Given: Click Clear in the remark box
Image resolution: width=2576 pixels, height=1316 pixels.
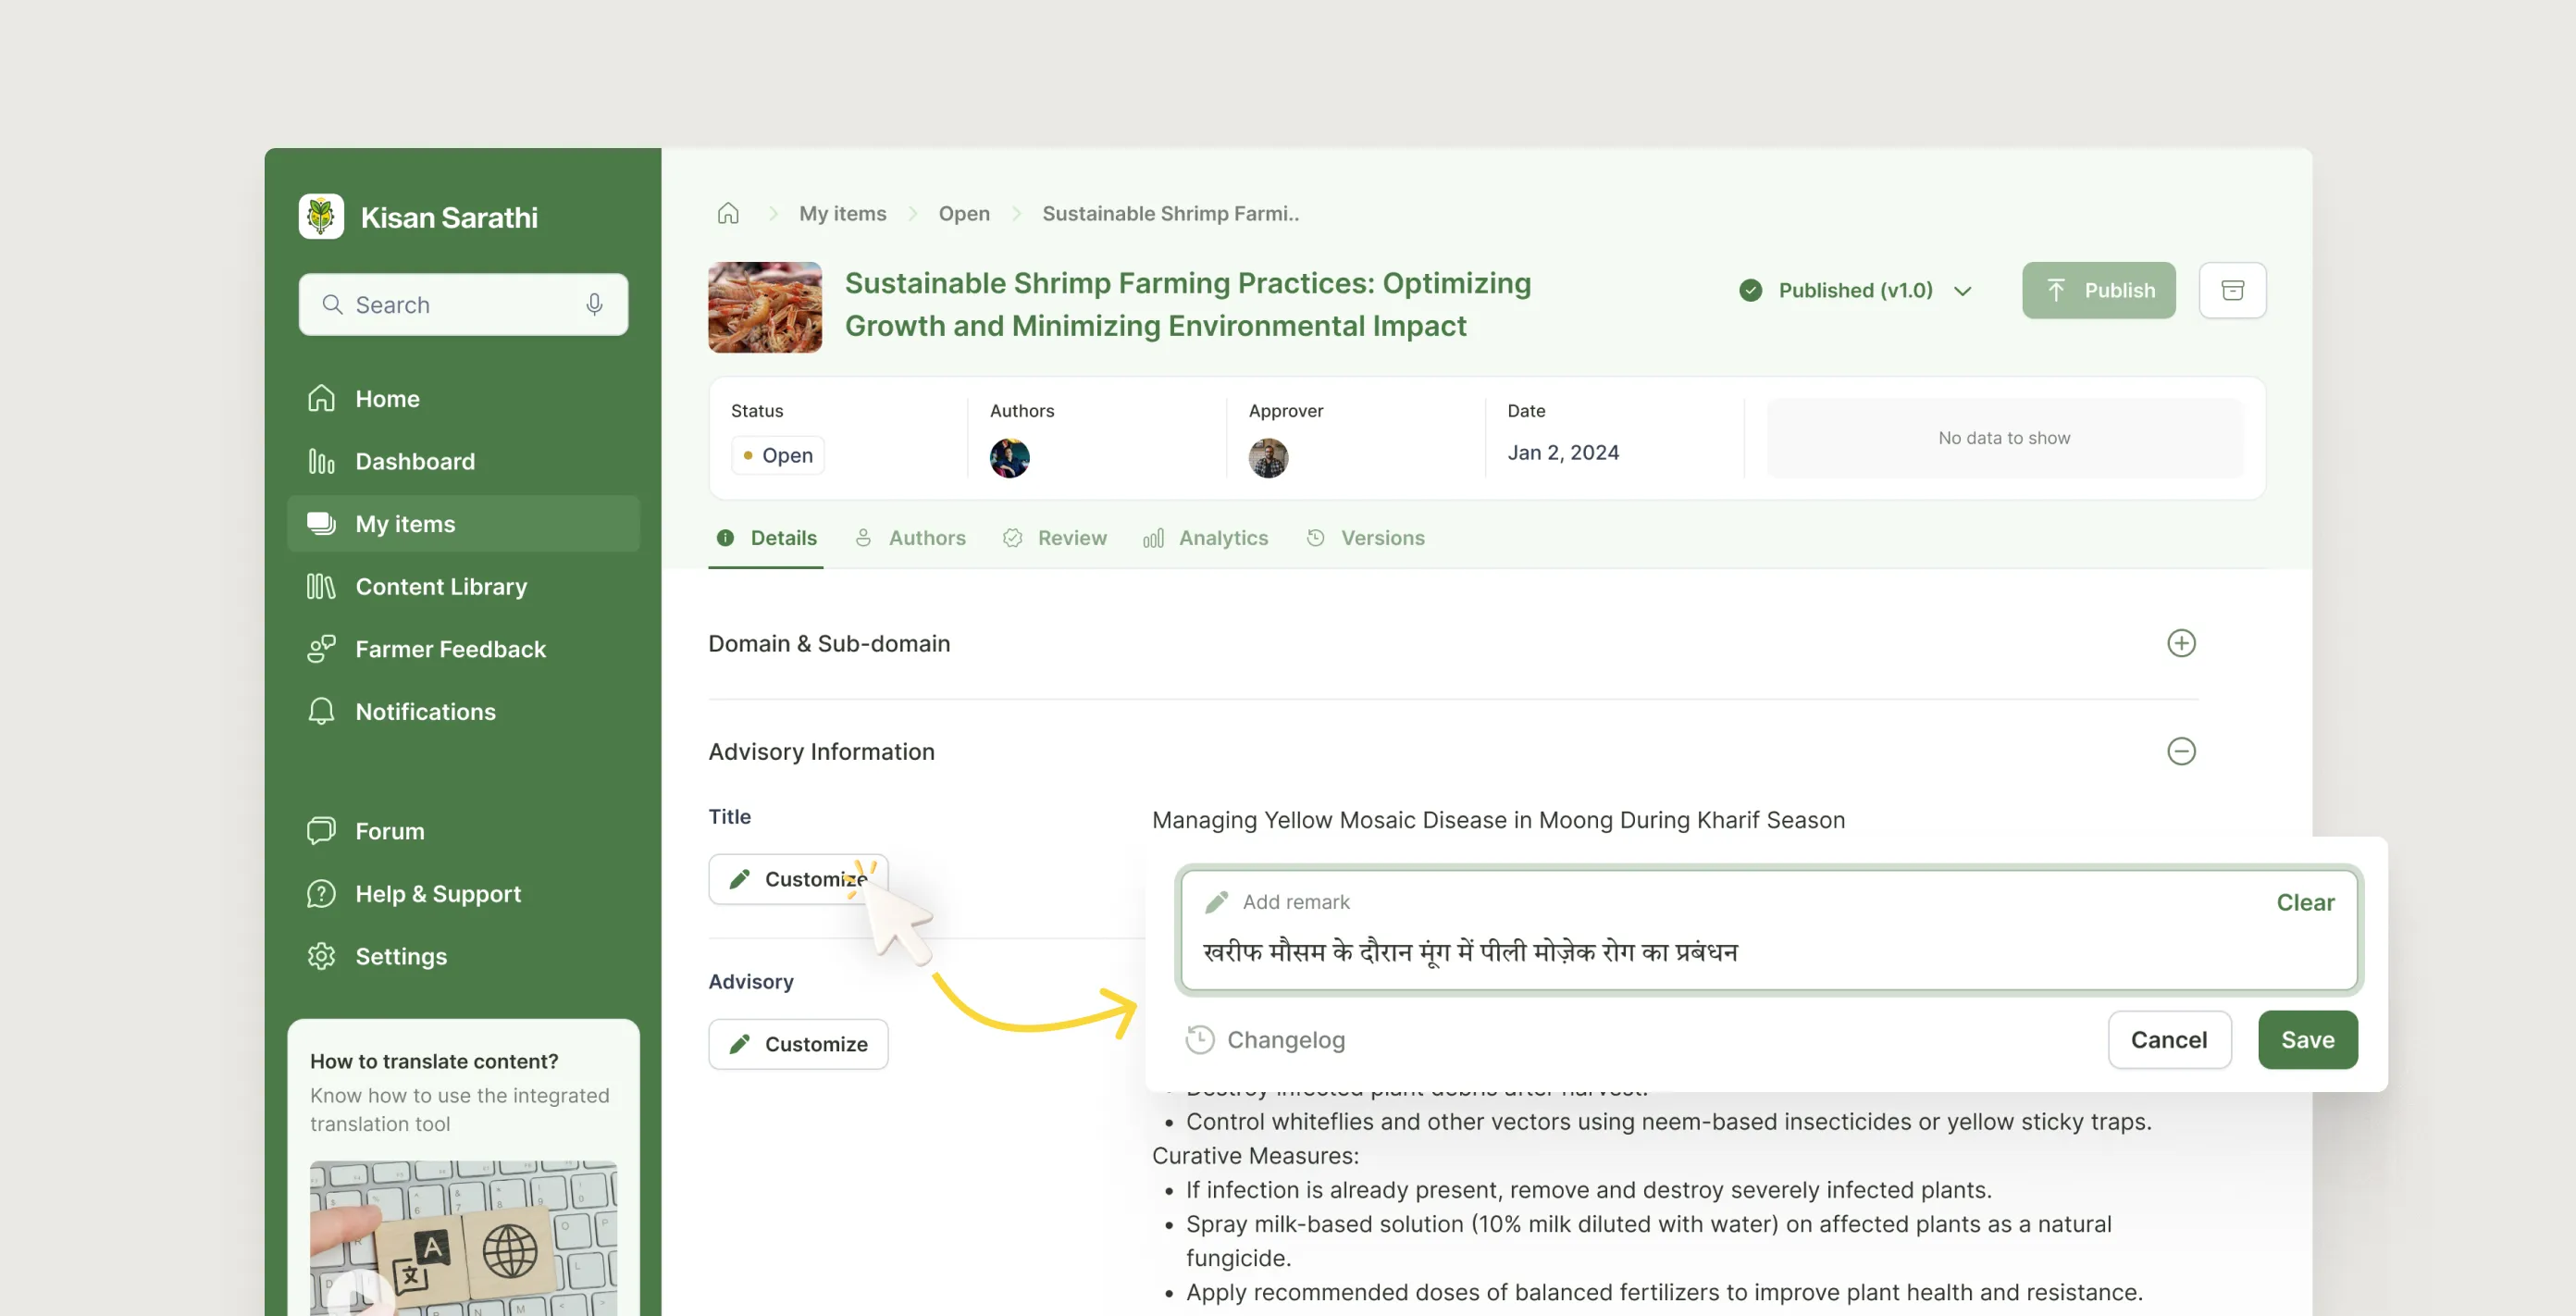Looking at the screenshot, I should click(x=2304, y=902).
